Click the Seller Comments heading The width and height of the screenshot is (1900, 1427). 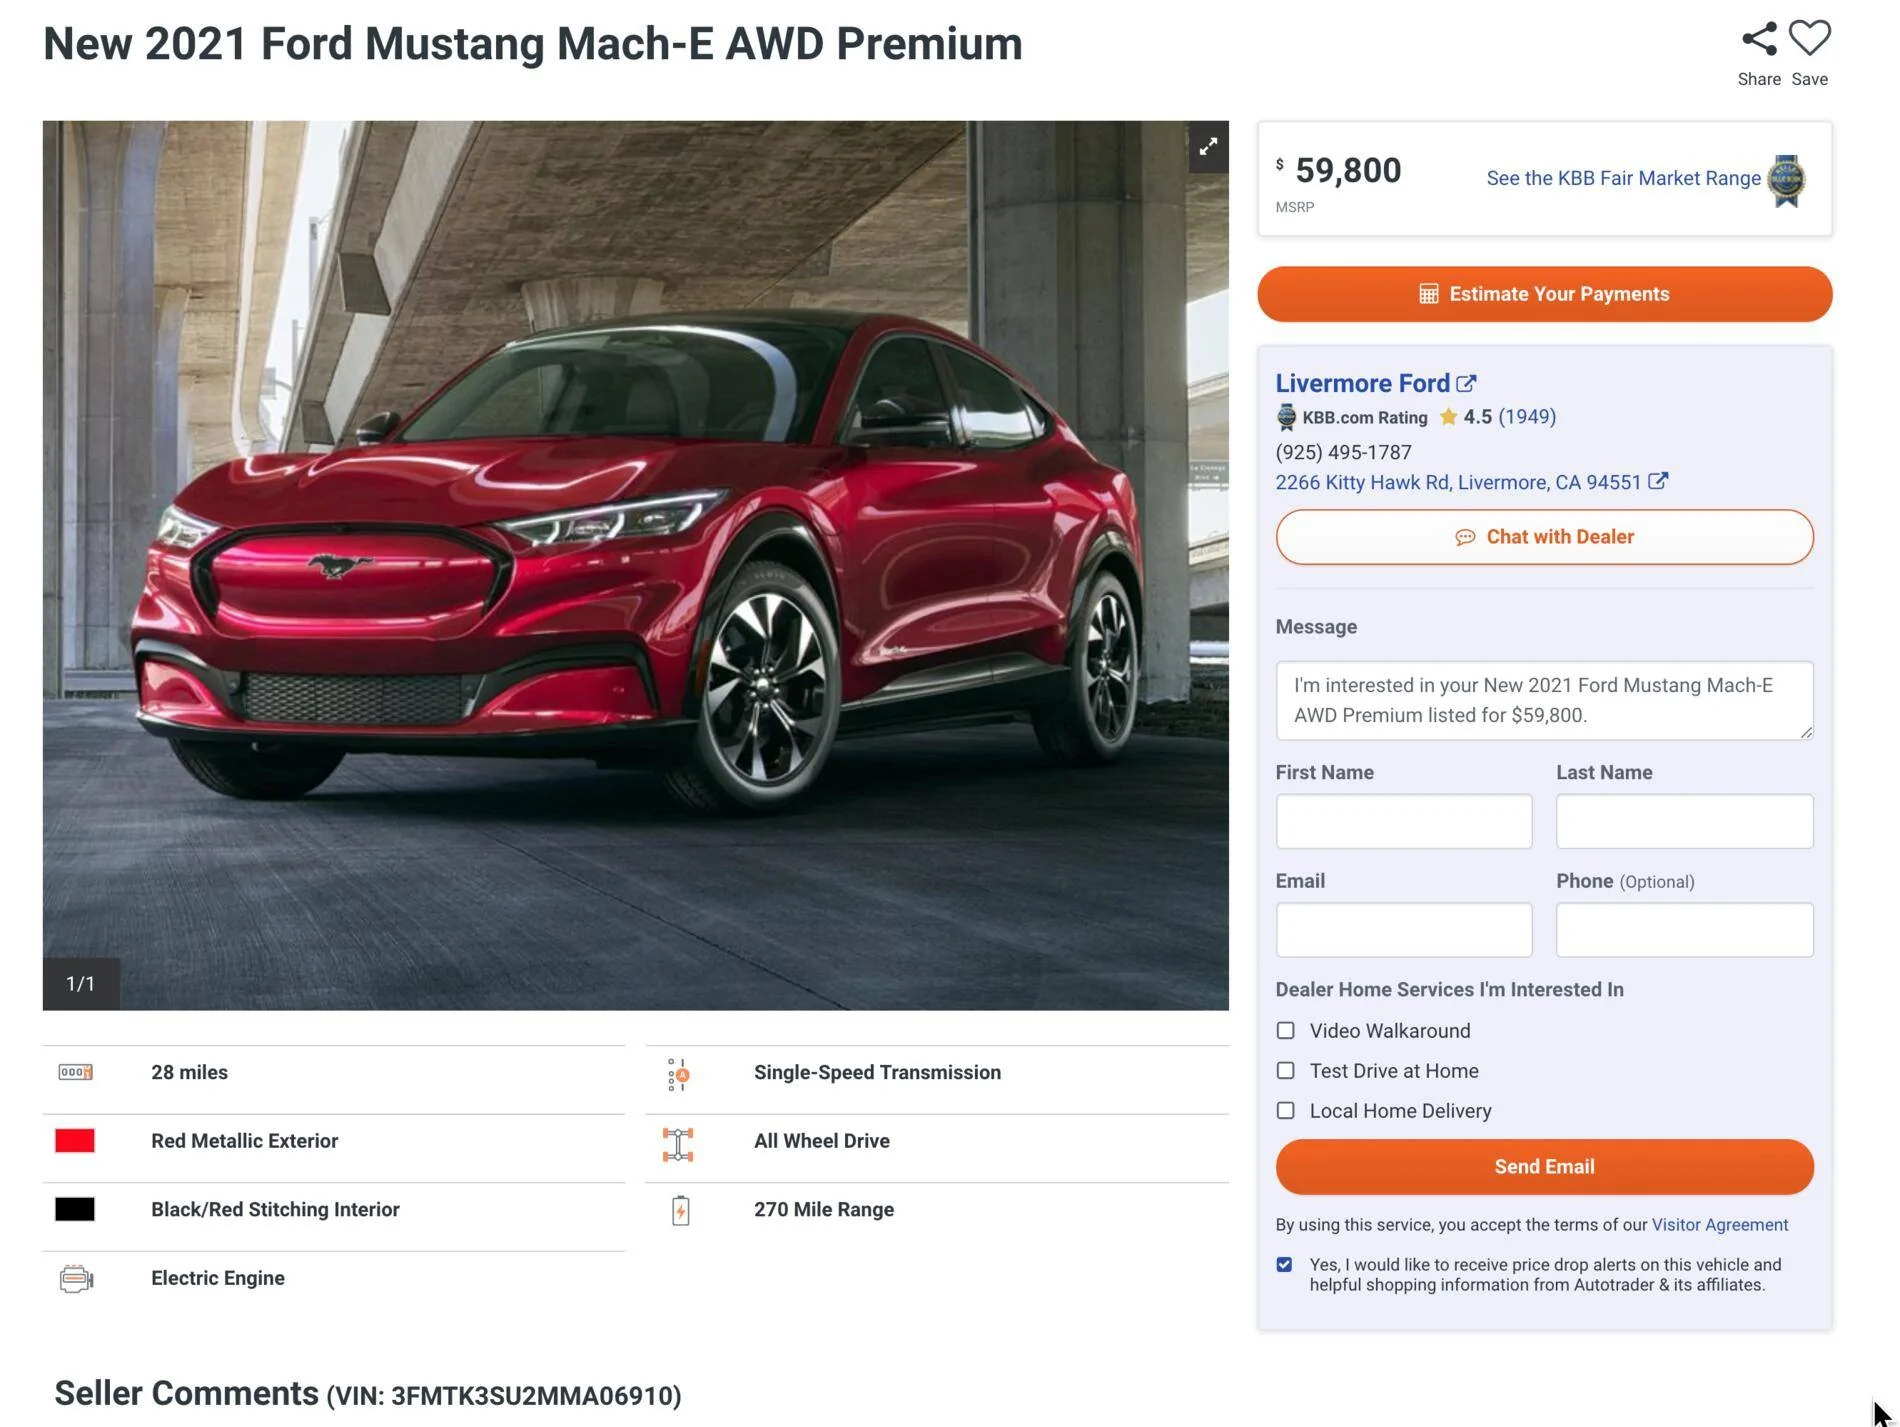(186, 1394)
